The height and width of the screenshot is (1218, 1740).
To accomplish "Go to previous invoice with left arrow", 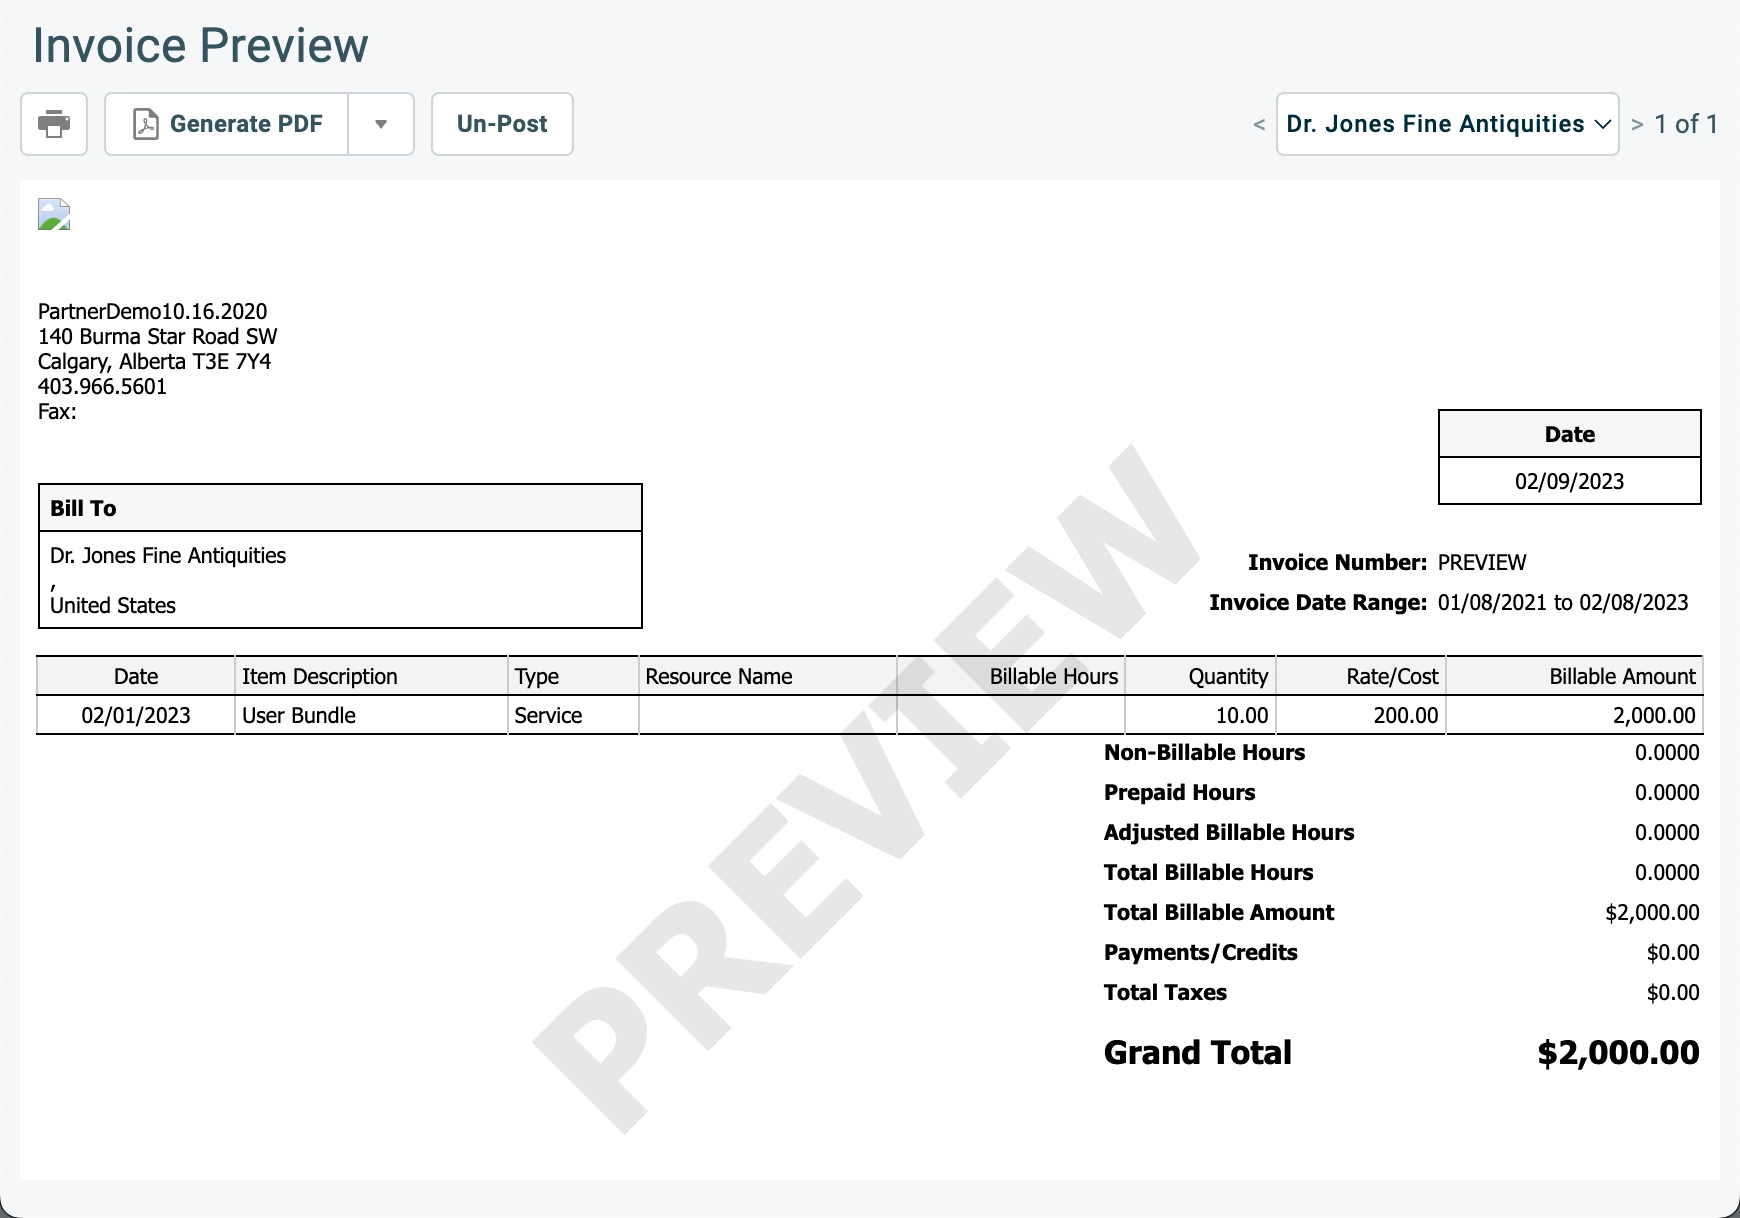I will 1259,124.
